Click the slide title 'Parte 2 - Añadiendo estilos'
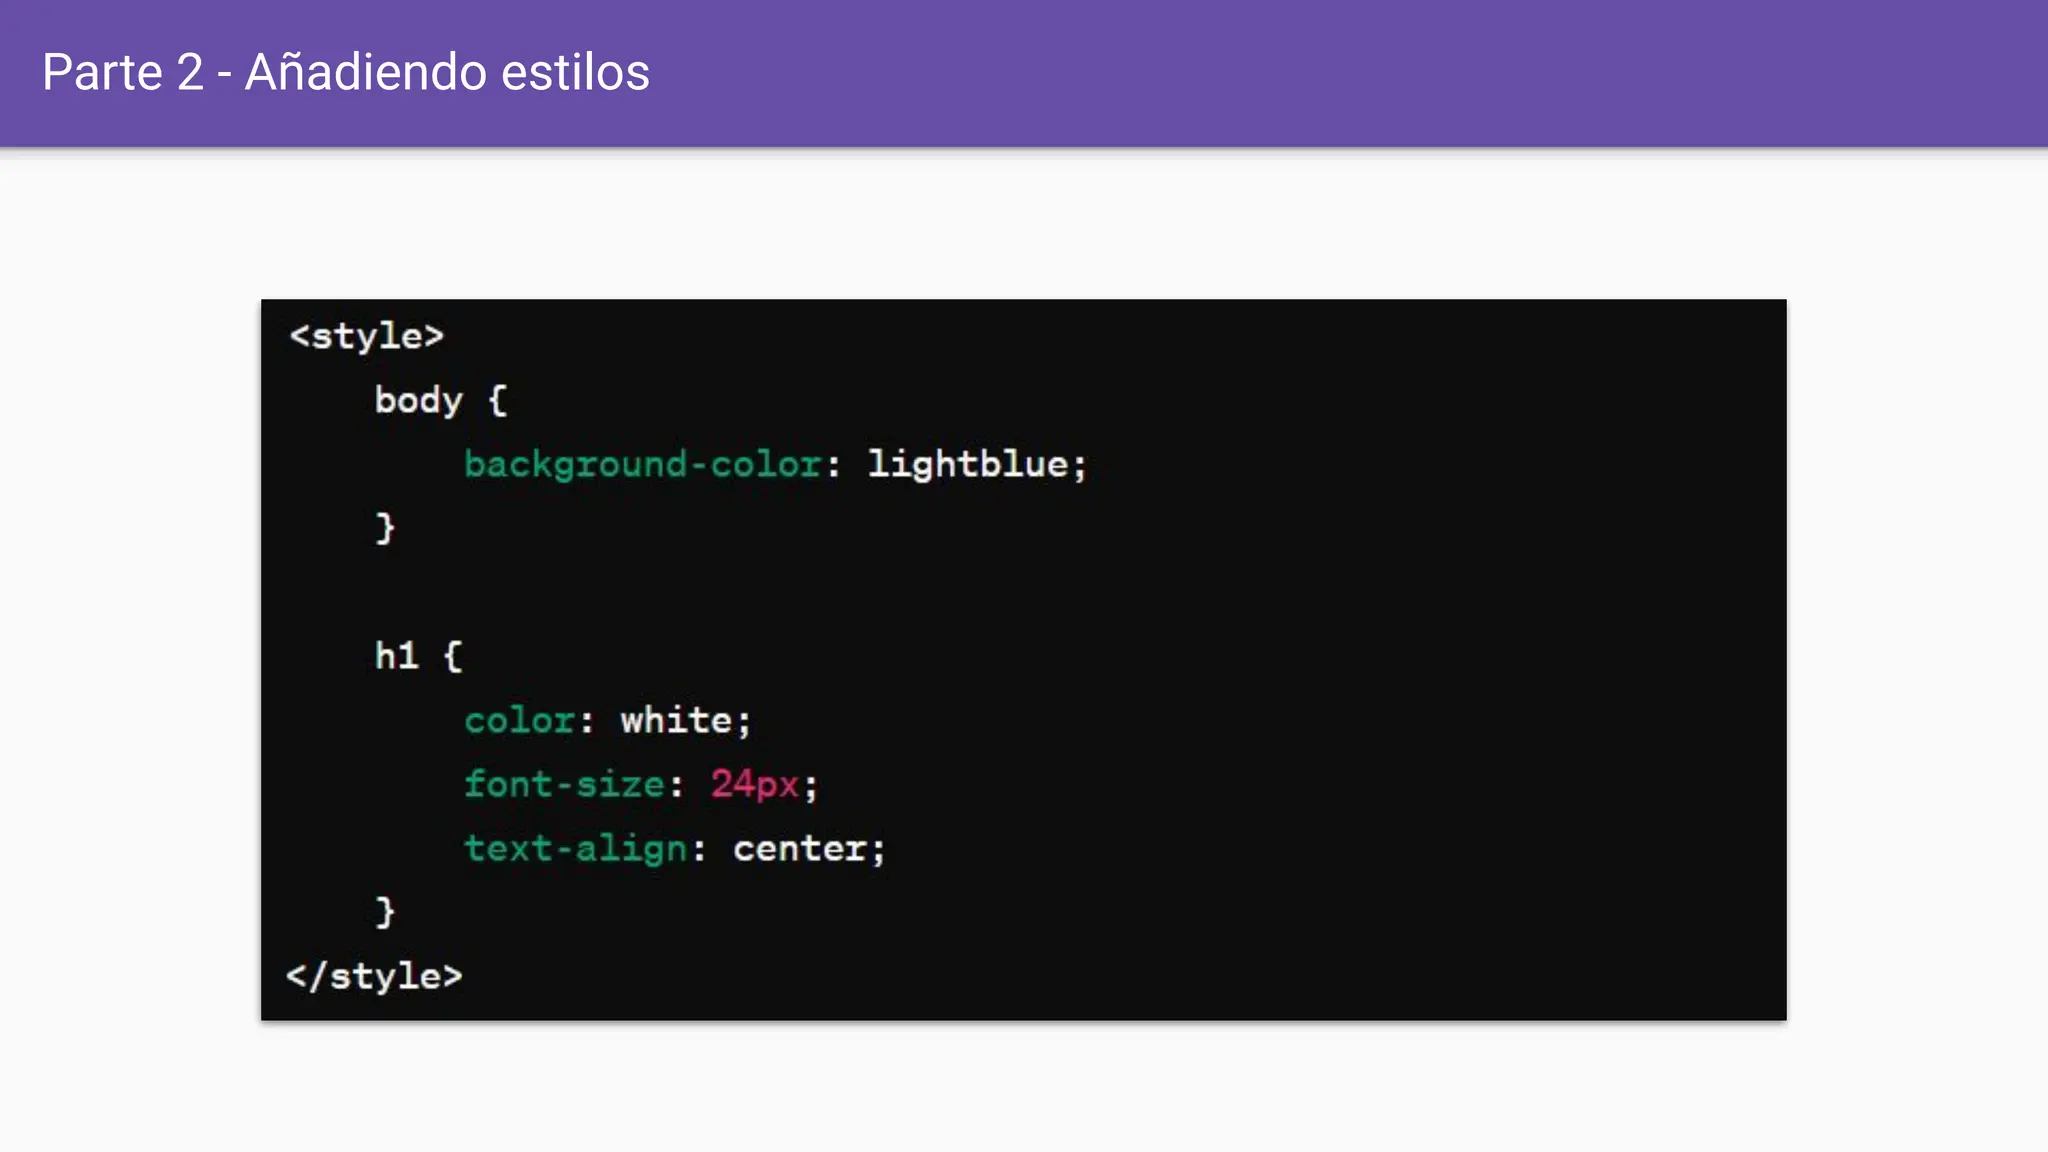Viewport: 2048px width, 1152px height. point(345,72)
